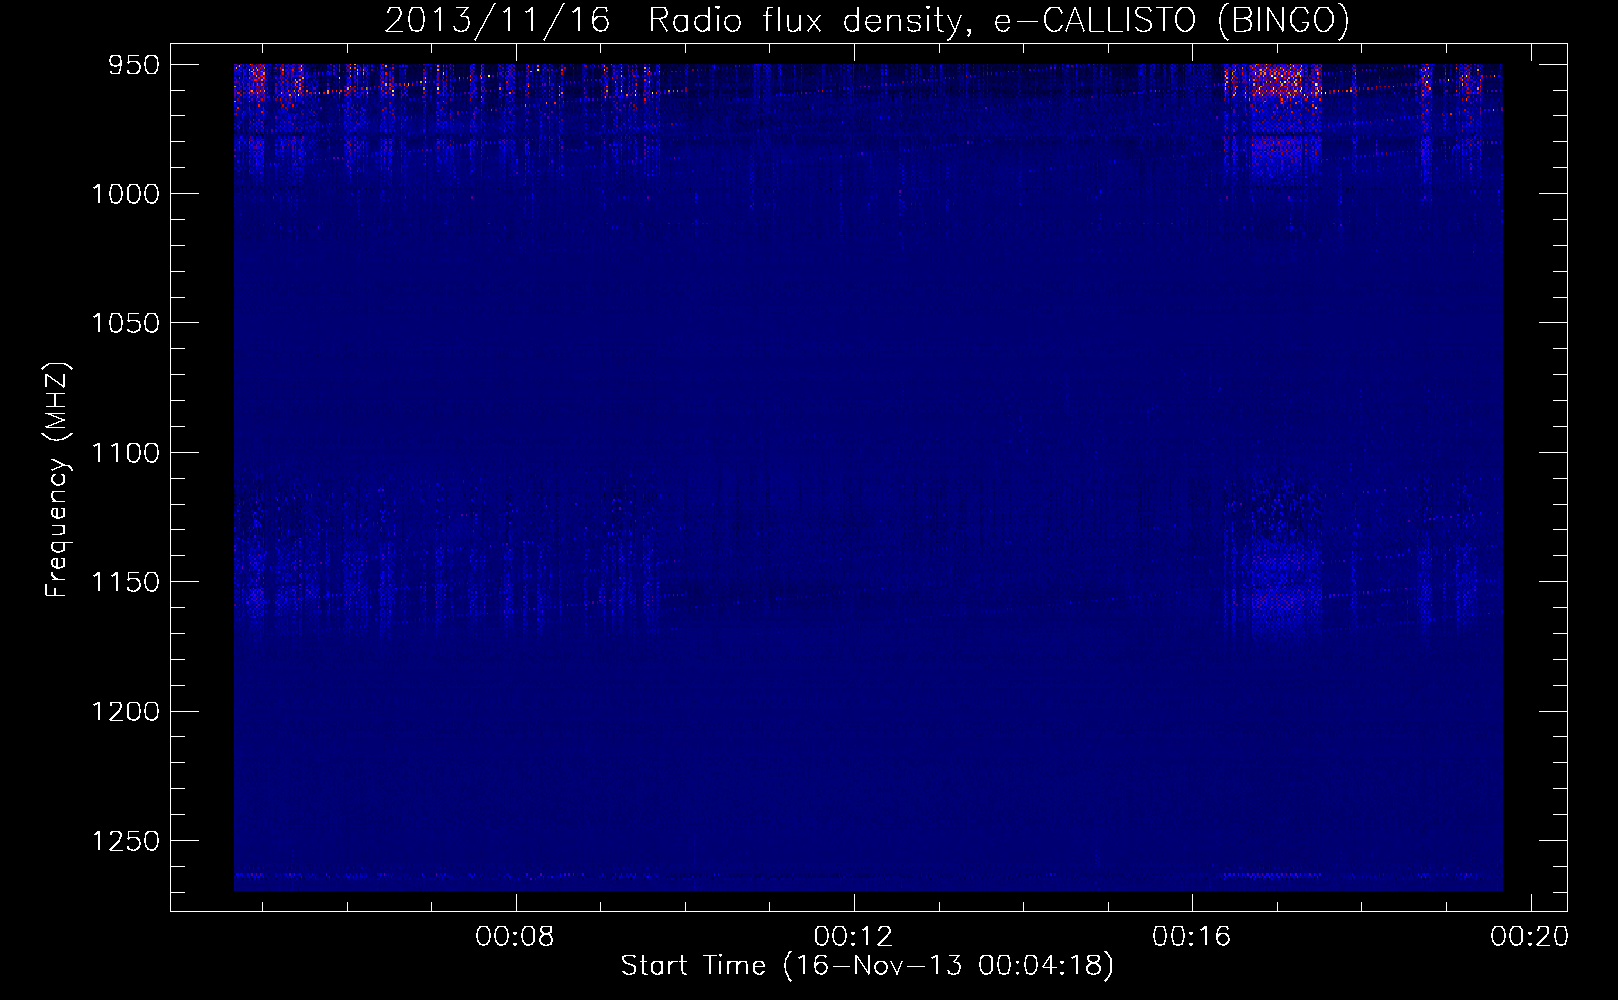Click the 1250 frequency tick label
Image resolution: width=1618 pixels, height=1000 pixels.
(x=125, y=841)
